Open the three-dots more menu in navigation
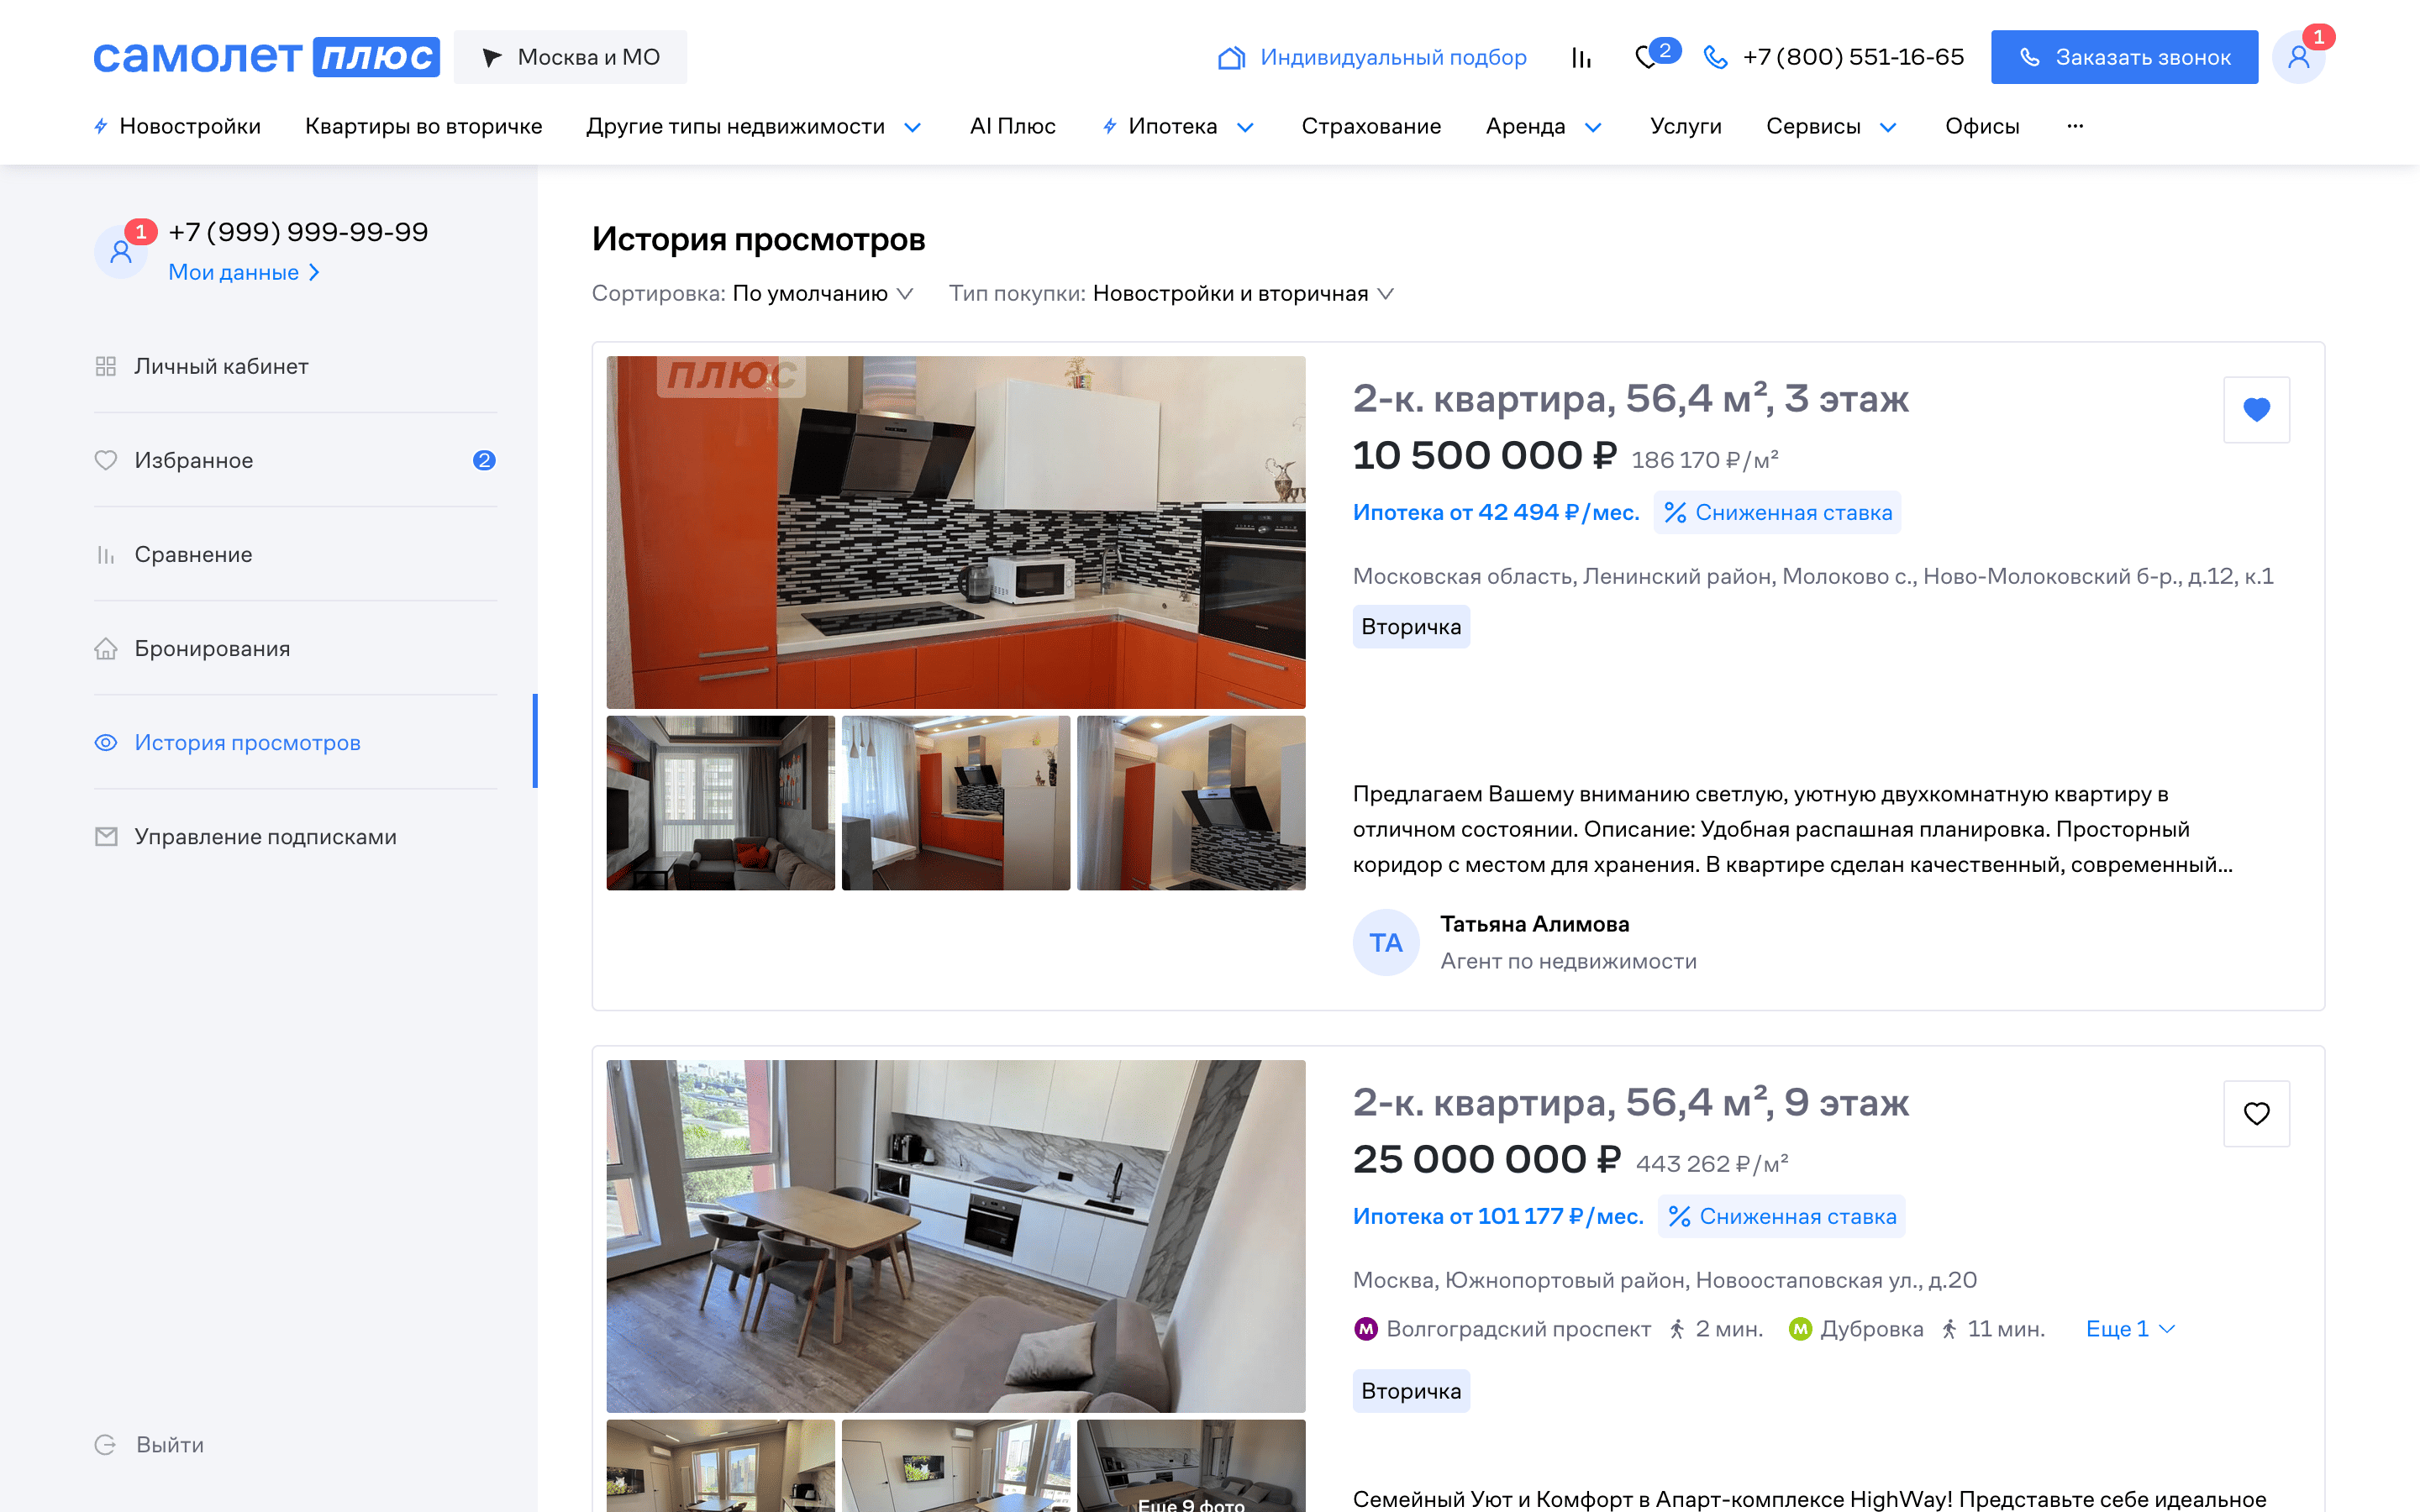 click(x=2075, y=126)
